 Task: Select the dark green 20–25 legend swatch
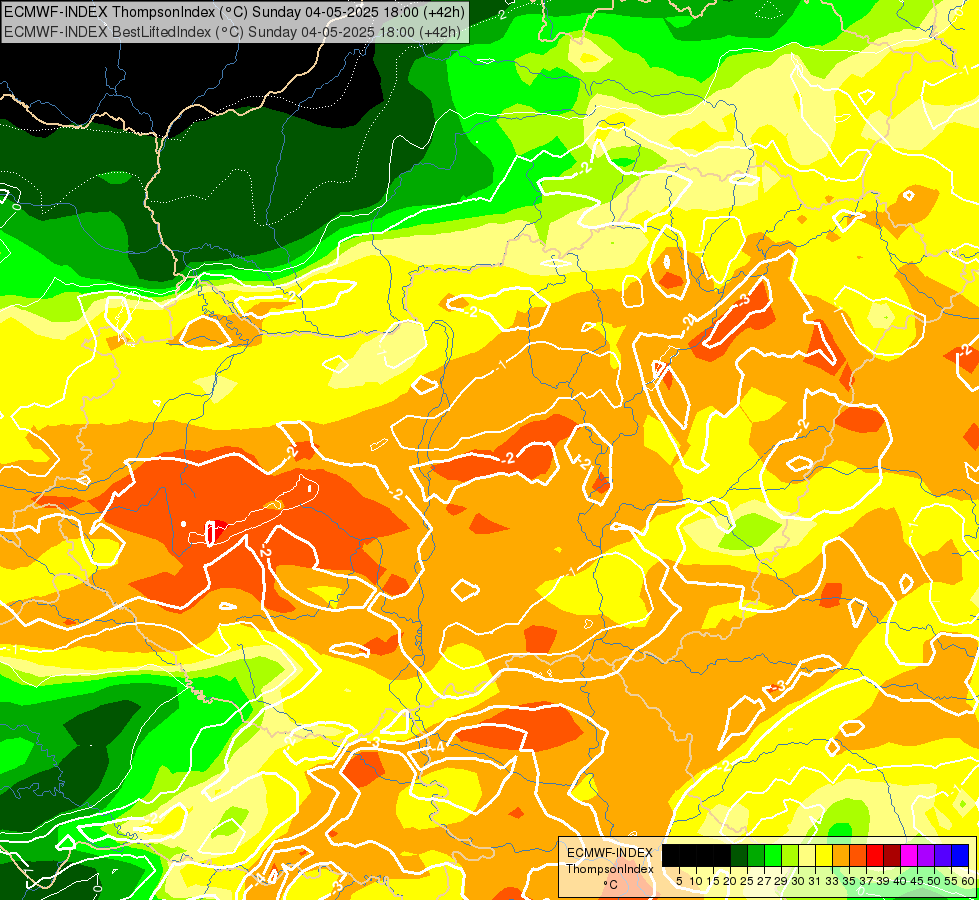coord(739,855)
